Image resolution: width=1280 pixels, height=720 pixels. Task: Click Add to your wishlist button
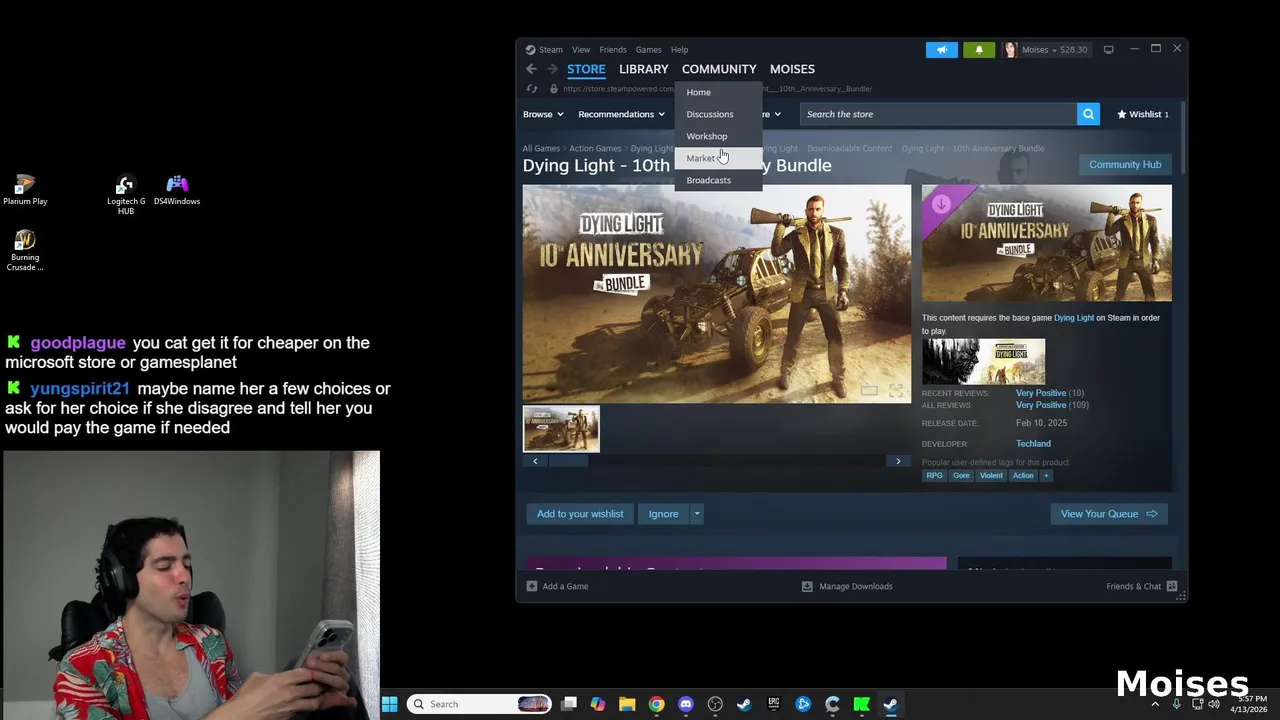(x=580, y=514)
